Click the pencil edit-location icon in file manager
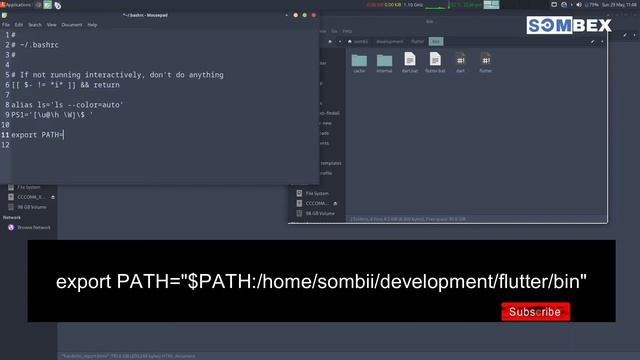The height and width of the screenshot is (360, 640). pyautogui.click(x=593, y=42)
